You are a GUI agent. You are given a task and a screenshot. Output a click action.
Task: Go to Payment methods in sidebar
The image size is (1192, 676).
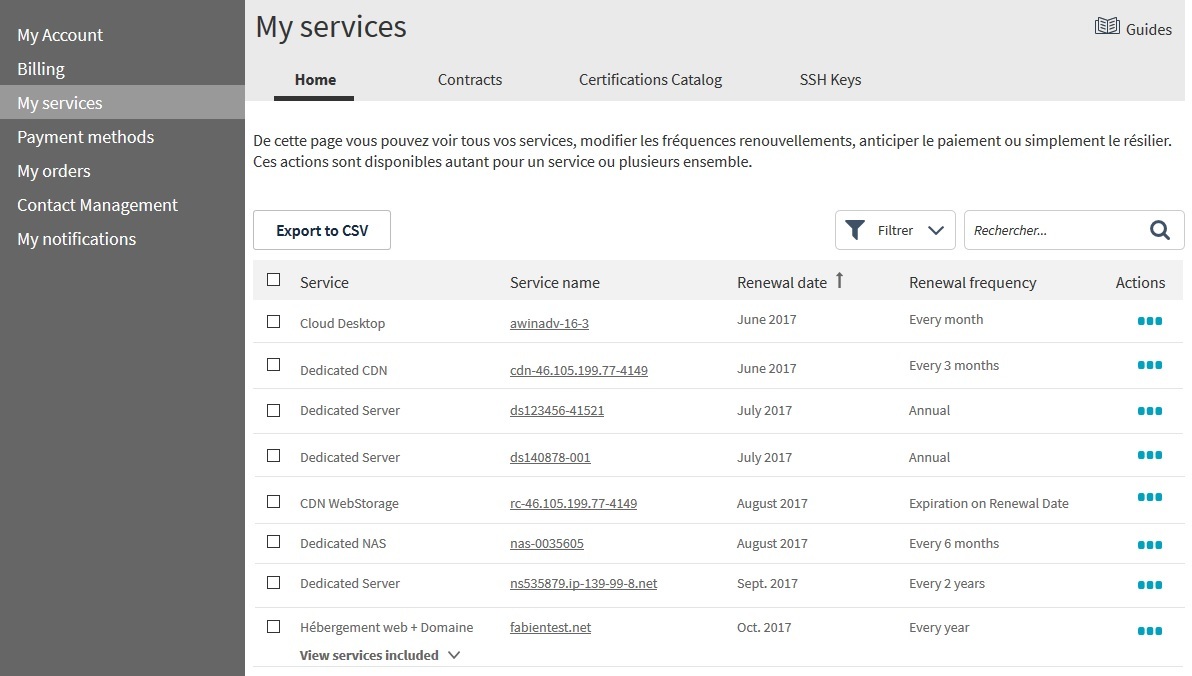tap(86, 137)
